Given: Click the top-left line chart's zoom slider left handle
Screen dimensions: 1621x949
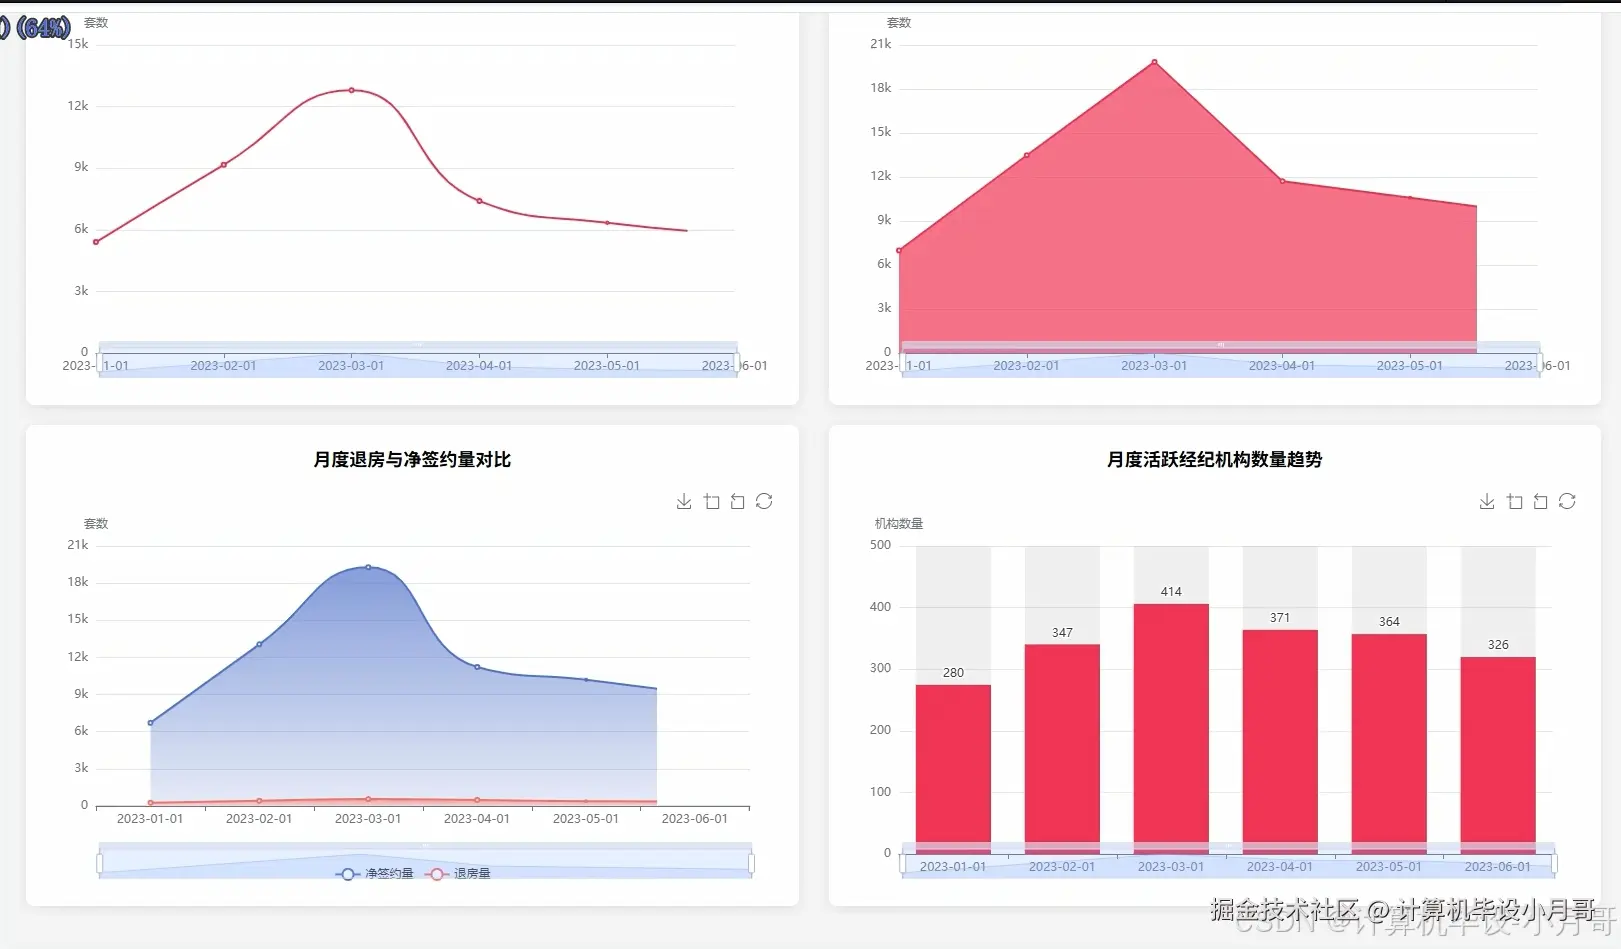Looking at the screenshot, I should [x=99, y=362].
